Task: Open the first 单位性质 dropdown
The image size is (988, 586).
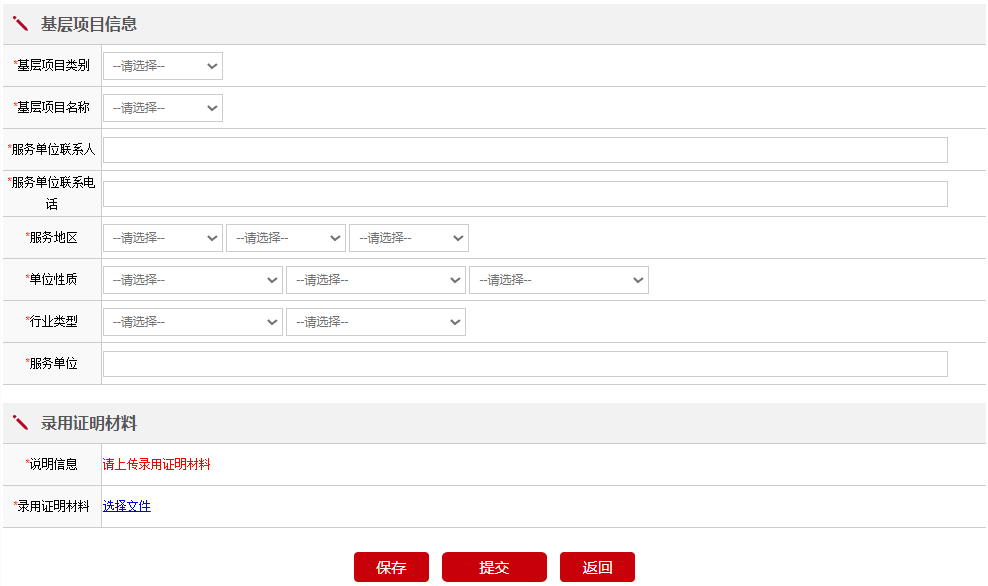Action: (x=193, y=280)
